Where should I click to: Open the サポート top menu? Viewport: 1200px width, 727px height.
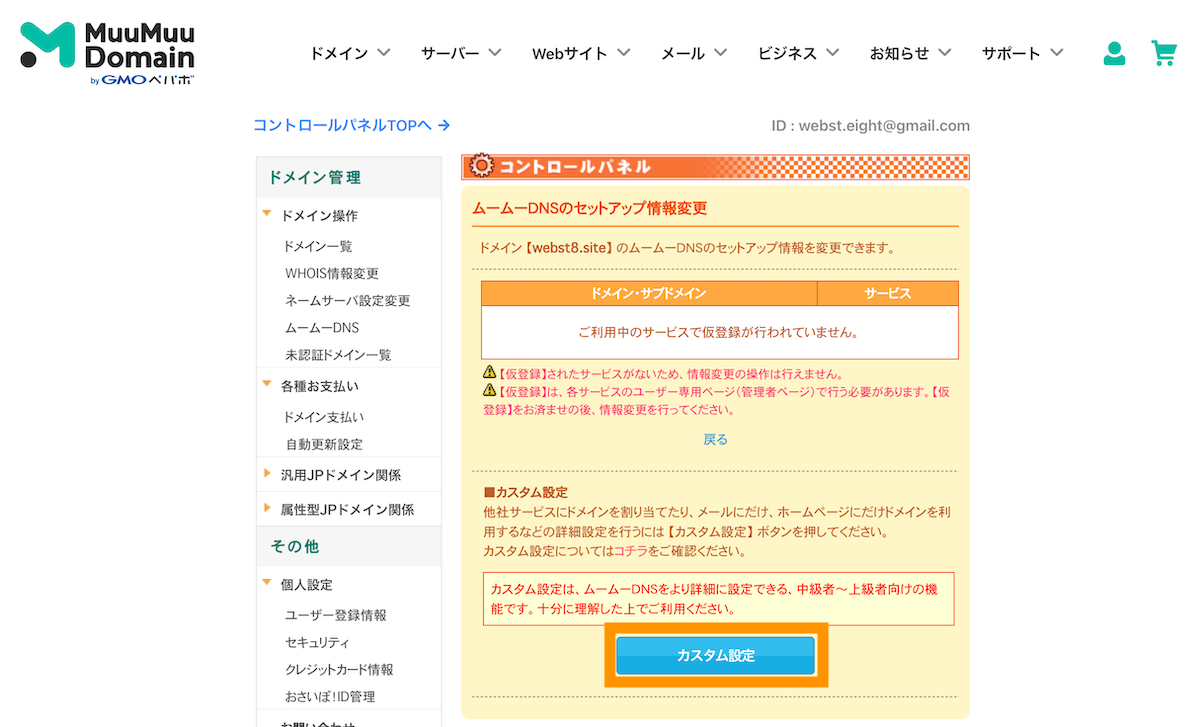click(x=1011, y=53)
